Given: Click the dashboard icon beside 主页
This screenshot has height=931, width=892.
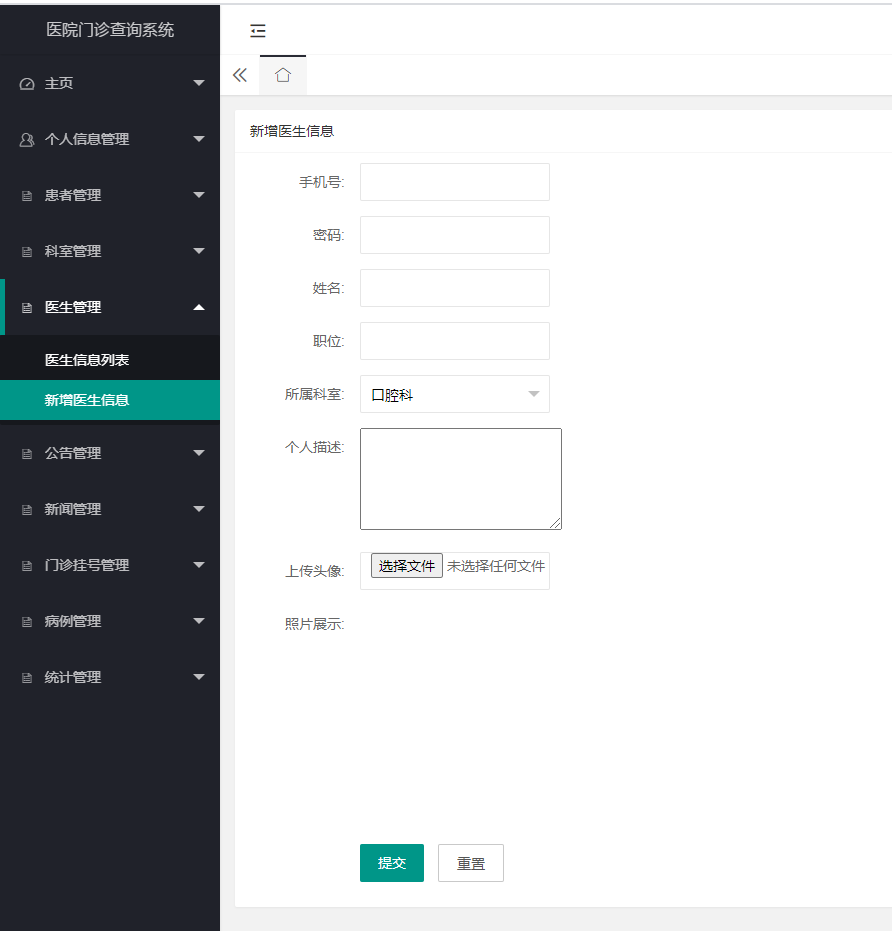Looking at the screenshot, I should click(x=27, y=84).
